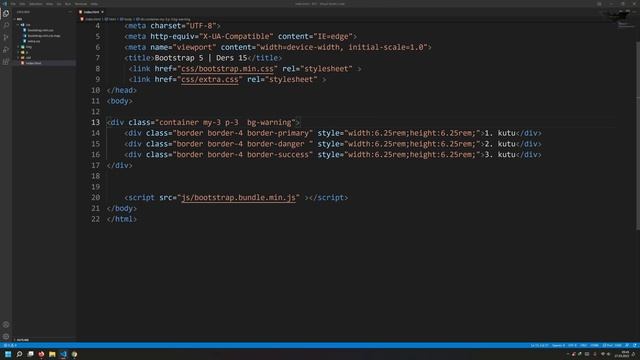Open the Edit menu

(x=22, y=4)
